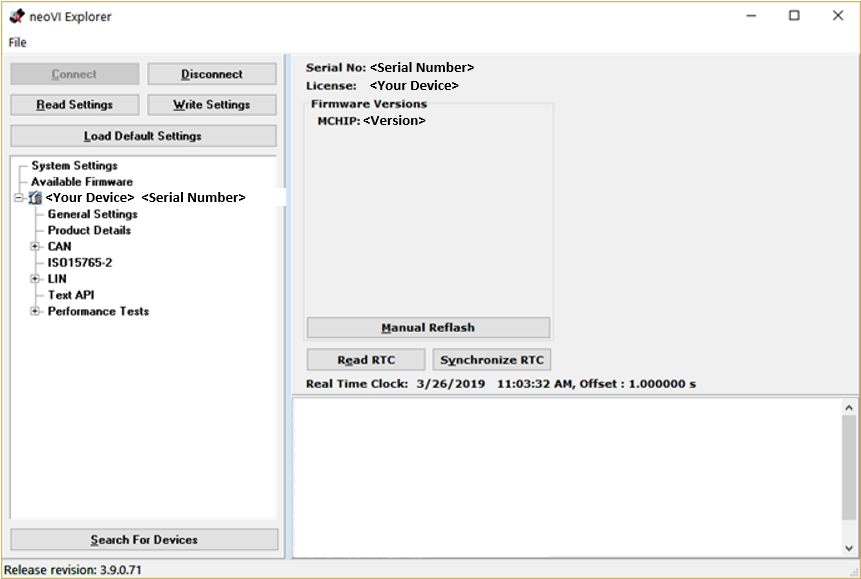
Task: Open Product Details tree item
Action: pyautogui.click(x=89, y=230)
